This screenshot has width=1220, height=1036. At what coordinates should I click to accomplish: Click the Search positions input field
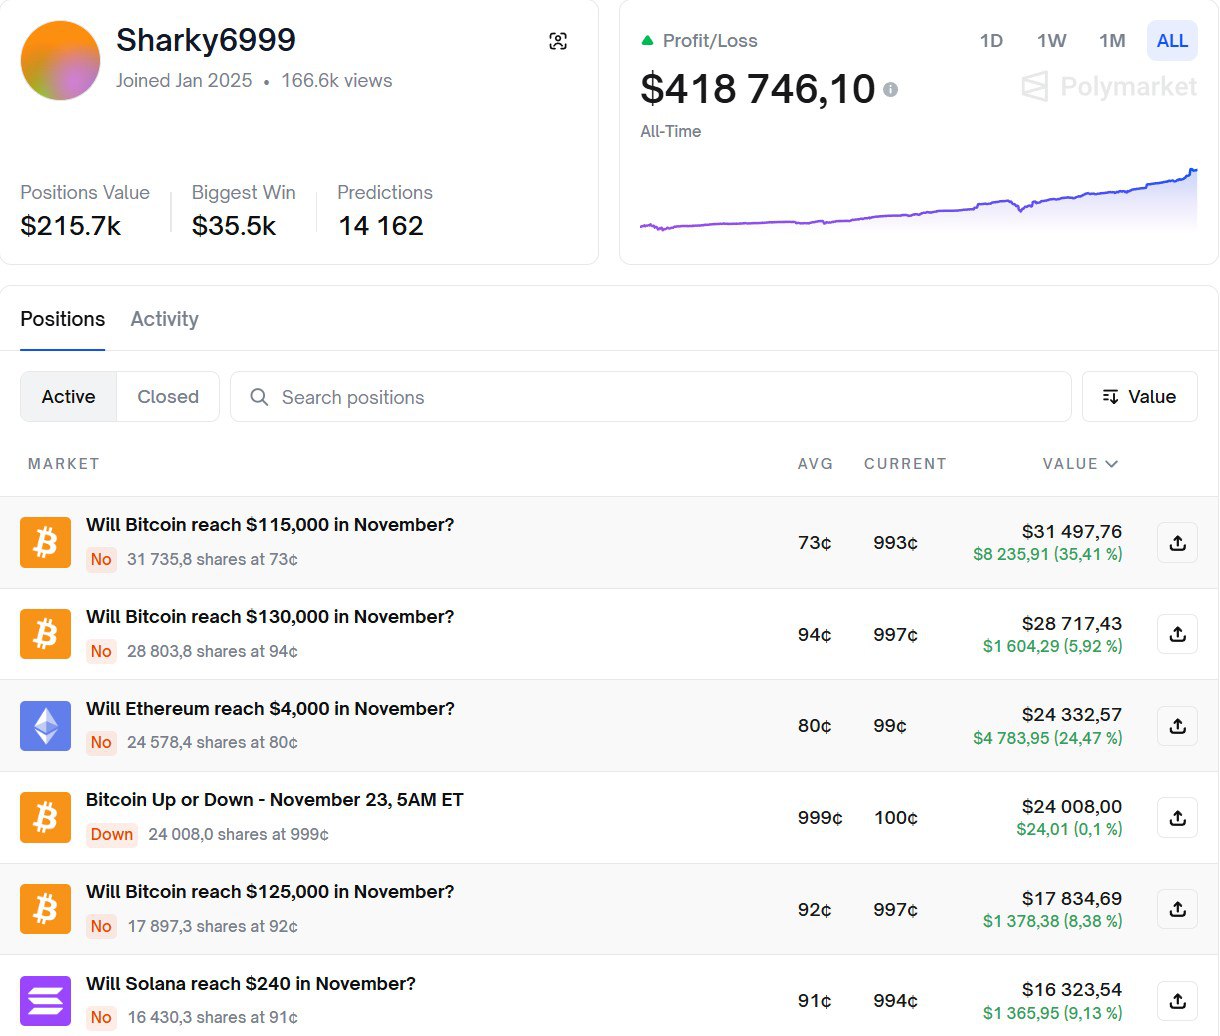(x=650, y=397)
